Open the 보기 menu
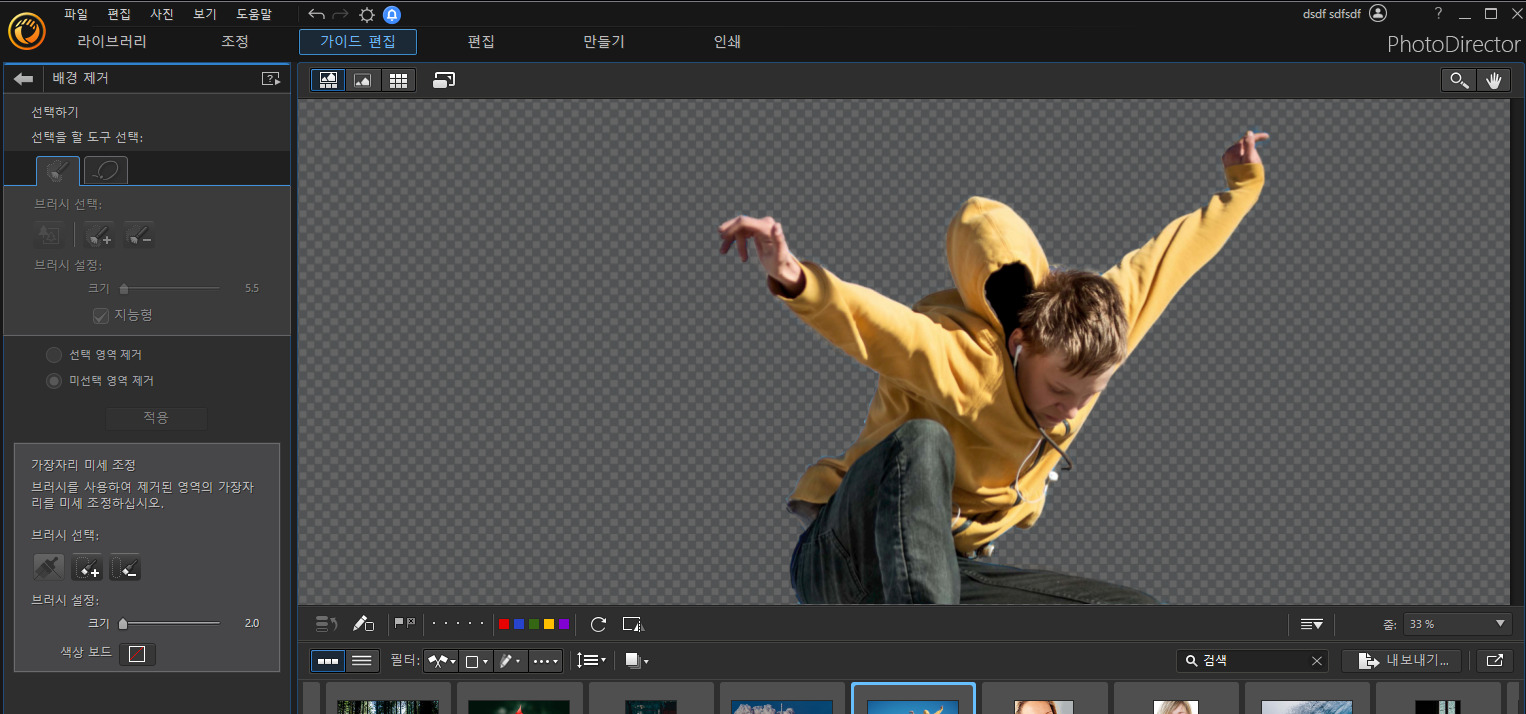The width and height of the screenshot is (1526, 714). [204, 14]
